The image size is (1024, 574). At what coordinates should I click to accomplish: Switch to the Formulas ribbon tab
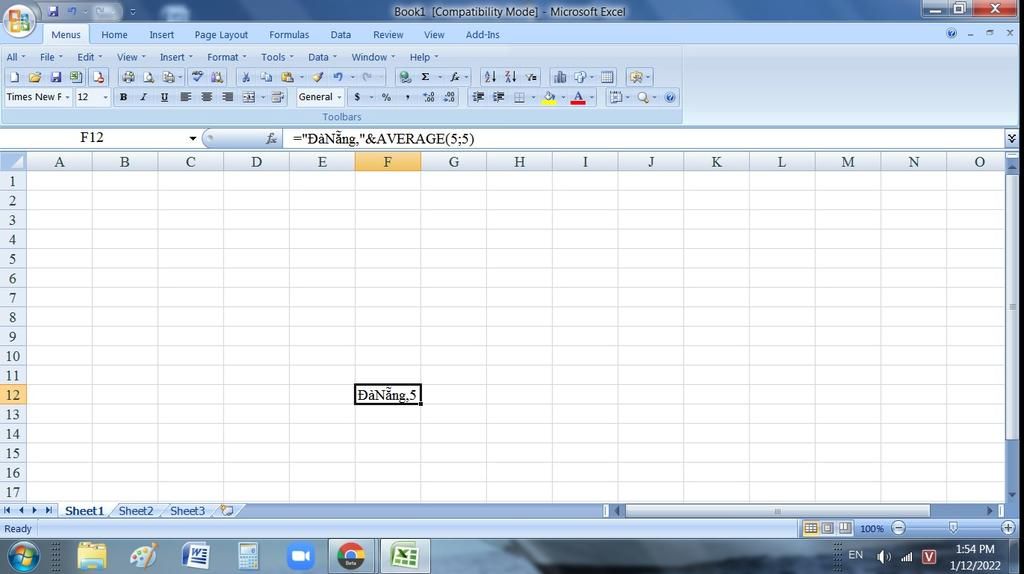tap(289, 35)
